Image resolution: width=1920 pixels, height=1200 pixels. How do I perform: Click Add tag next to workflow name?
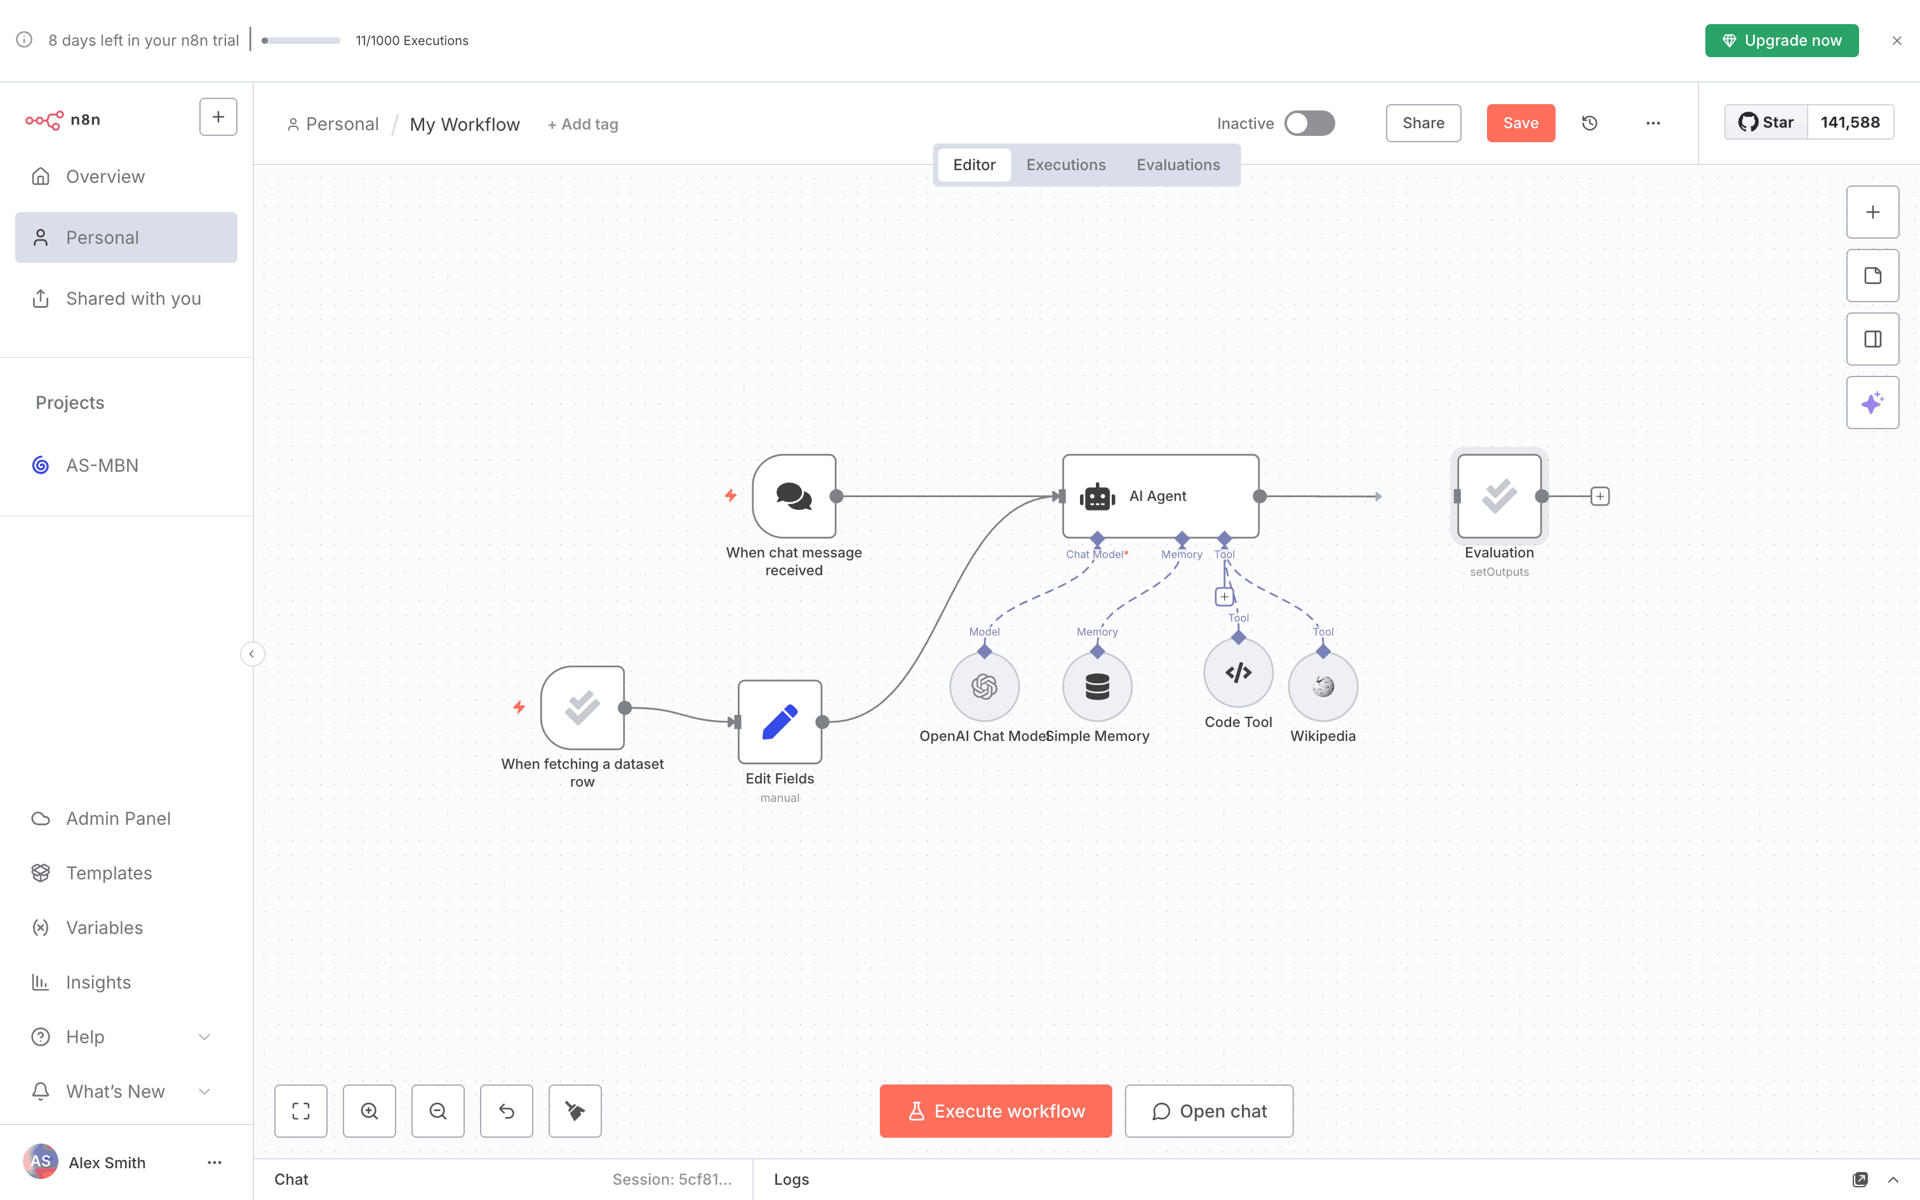pyautogui.click(x=583, y=124)
